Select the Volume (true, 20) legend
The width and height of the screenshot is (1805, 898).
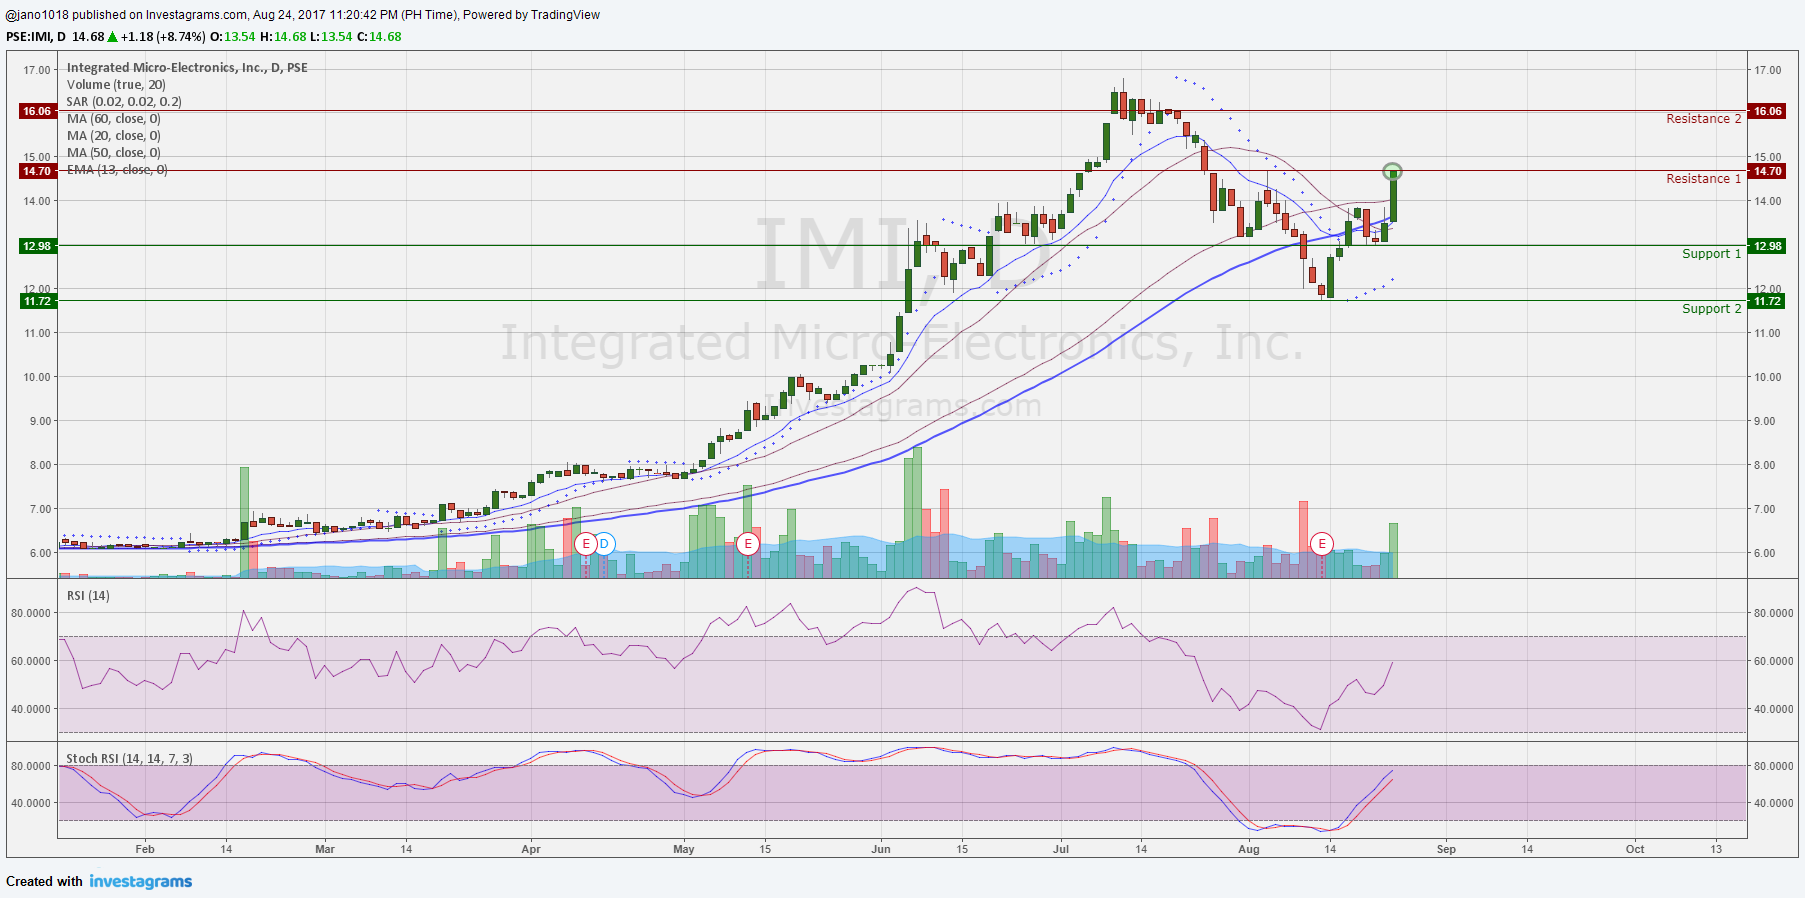pyautogui.click(x=116, y=85)
